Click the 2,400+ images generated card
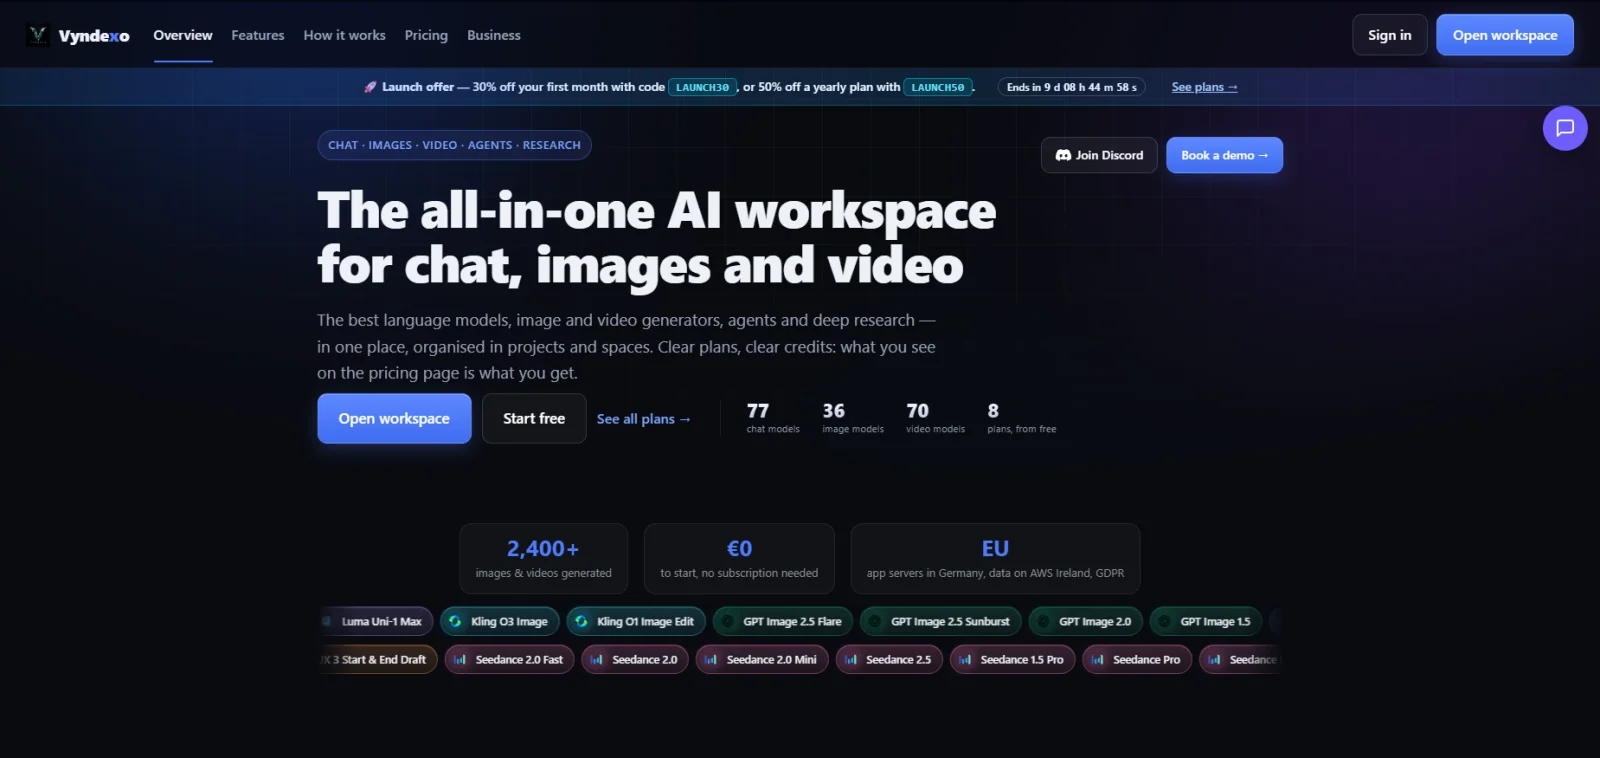The image size is (1600, 758). [x=544, y=559]
